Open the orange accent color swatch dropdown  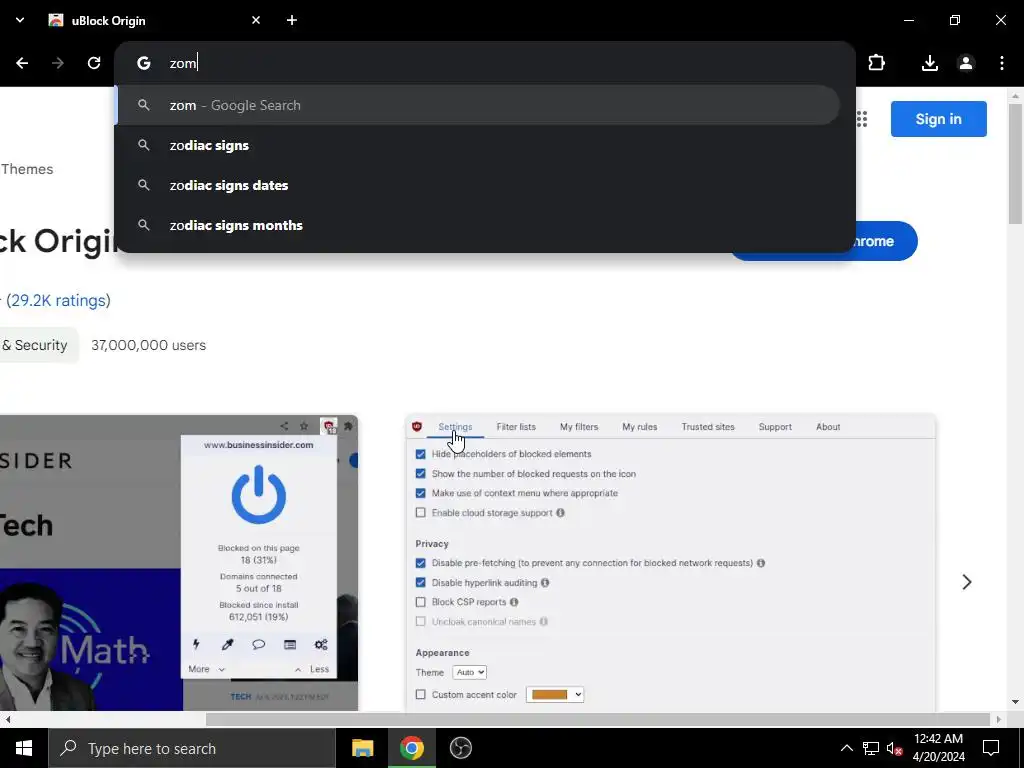pyautogui.click(x=554, y=695)
